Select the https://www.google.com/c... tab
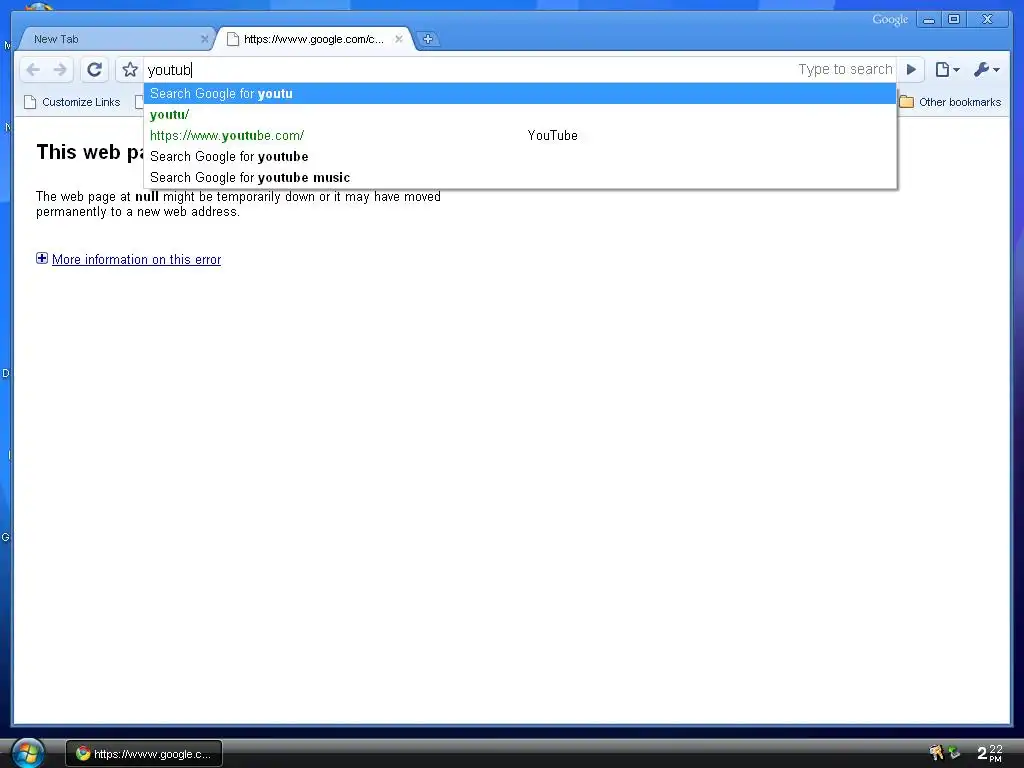Viewport: 1024px width, 768px height. [x=313, y=39]
